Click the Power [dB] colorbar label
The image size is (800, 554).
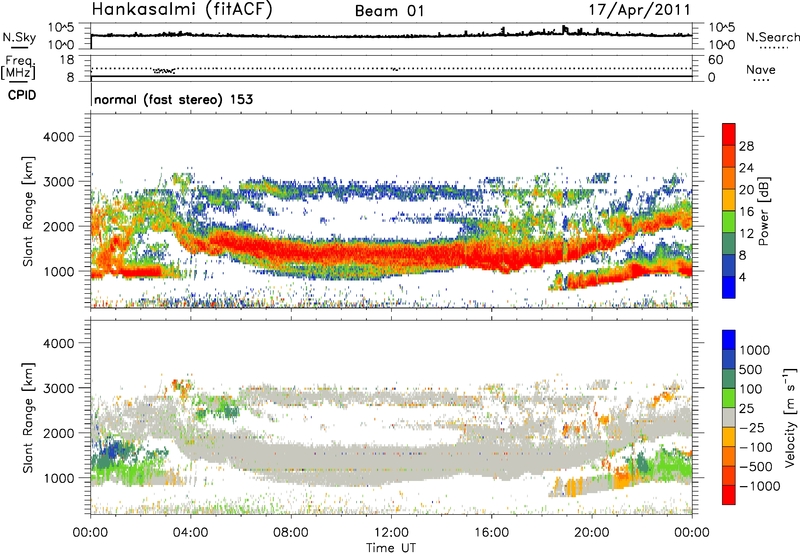763,211
